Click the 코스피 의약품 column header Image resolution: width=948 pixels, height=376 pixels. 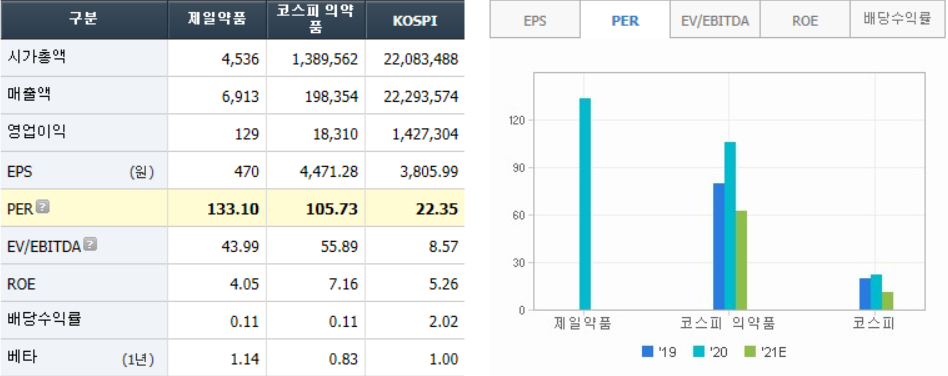click(316, 20)
